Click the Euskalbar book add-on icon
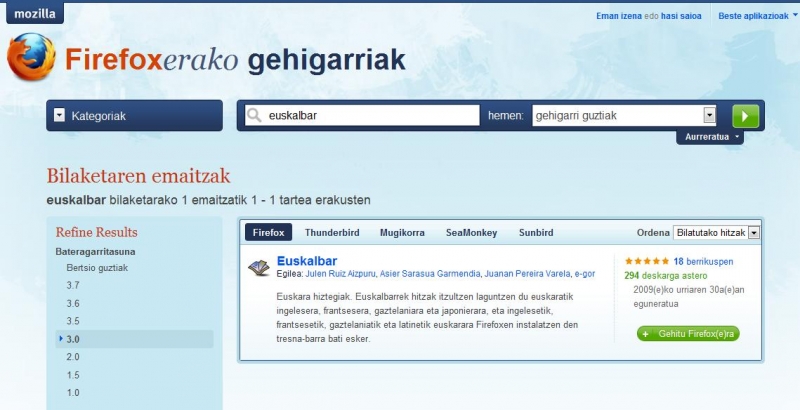The height and width of the screenshot is (410, 800). pyautogui.click(x=259, y=268)
